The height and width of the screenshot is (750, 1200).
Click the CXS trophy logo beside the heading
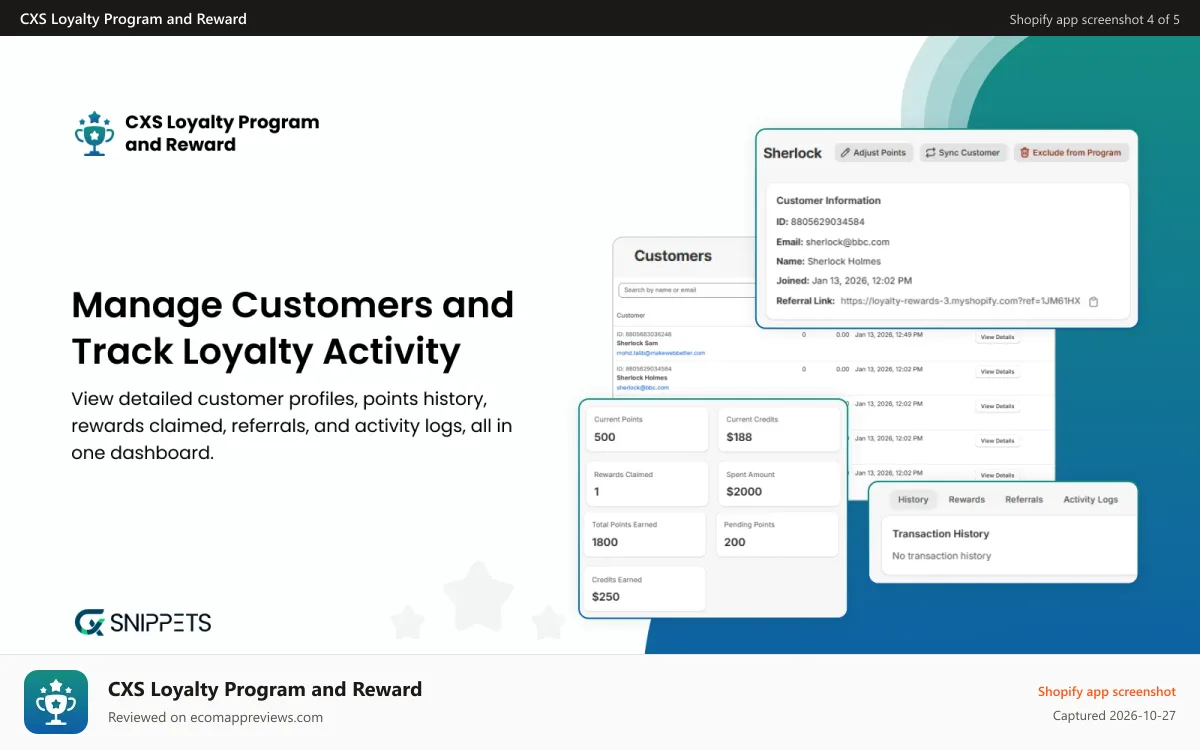tap(94, 133)
